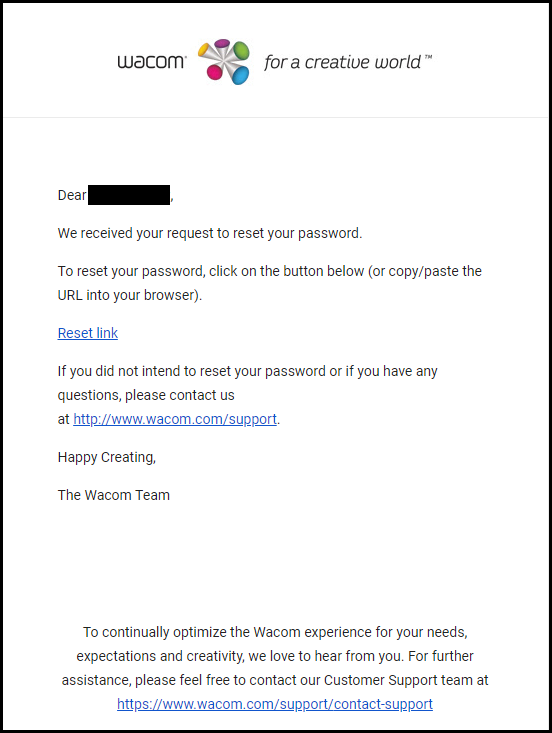Click the 'To continually optimize' footer paragraph
Viewport: 552px width, 733px height.
pyautogui.click(x=275, y=668)
